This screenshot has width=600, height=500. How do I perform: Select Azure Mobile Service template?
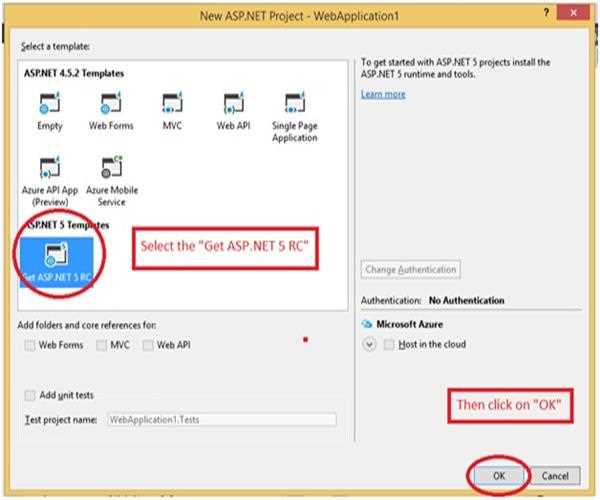coord(111,170)
